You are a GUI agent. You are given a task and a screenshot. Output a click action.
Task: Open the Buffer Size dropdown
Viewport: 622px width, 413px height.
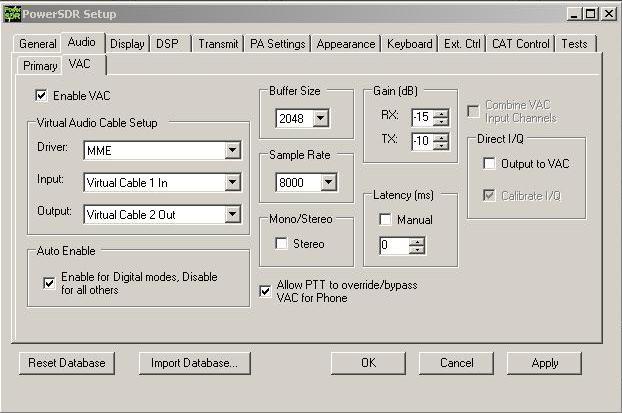point(320,120)
